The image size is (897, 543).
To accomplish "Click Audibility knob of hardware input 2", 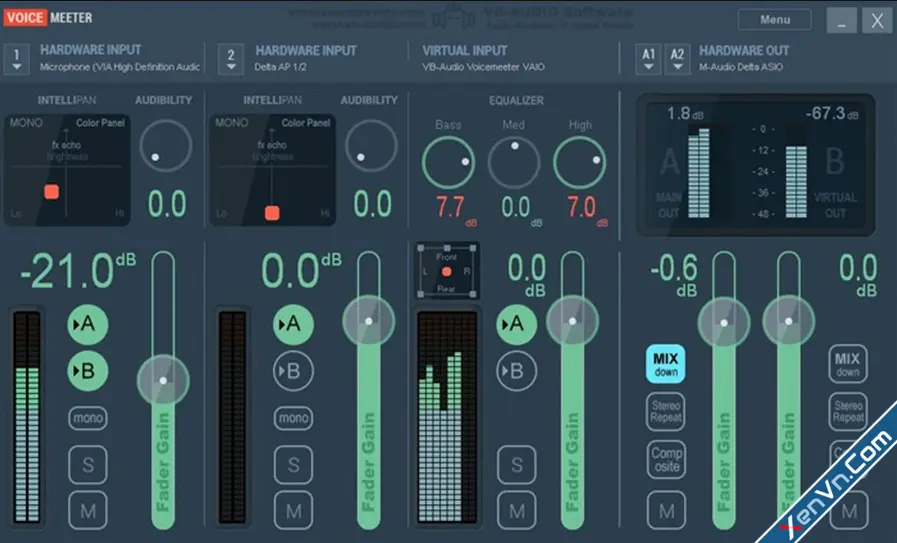I will [x=371, y=146].
